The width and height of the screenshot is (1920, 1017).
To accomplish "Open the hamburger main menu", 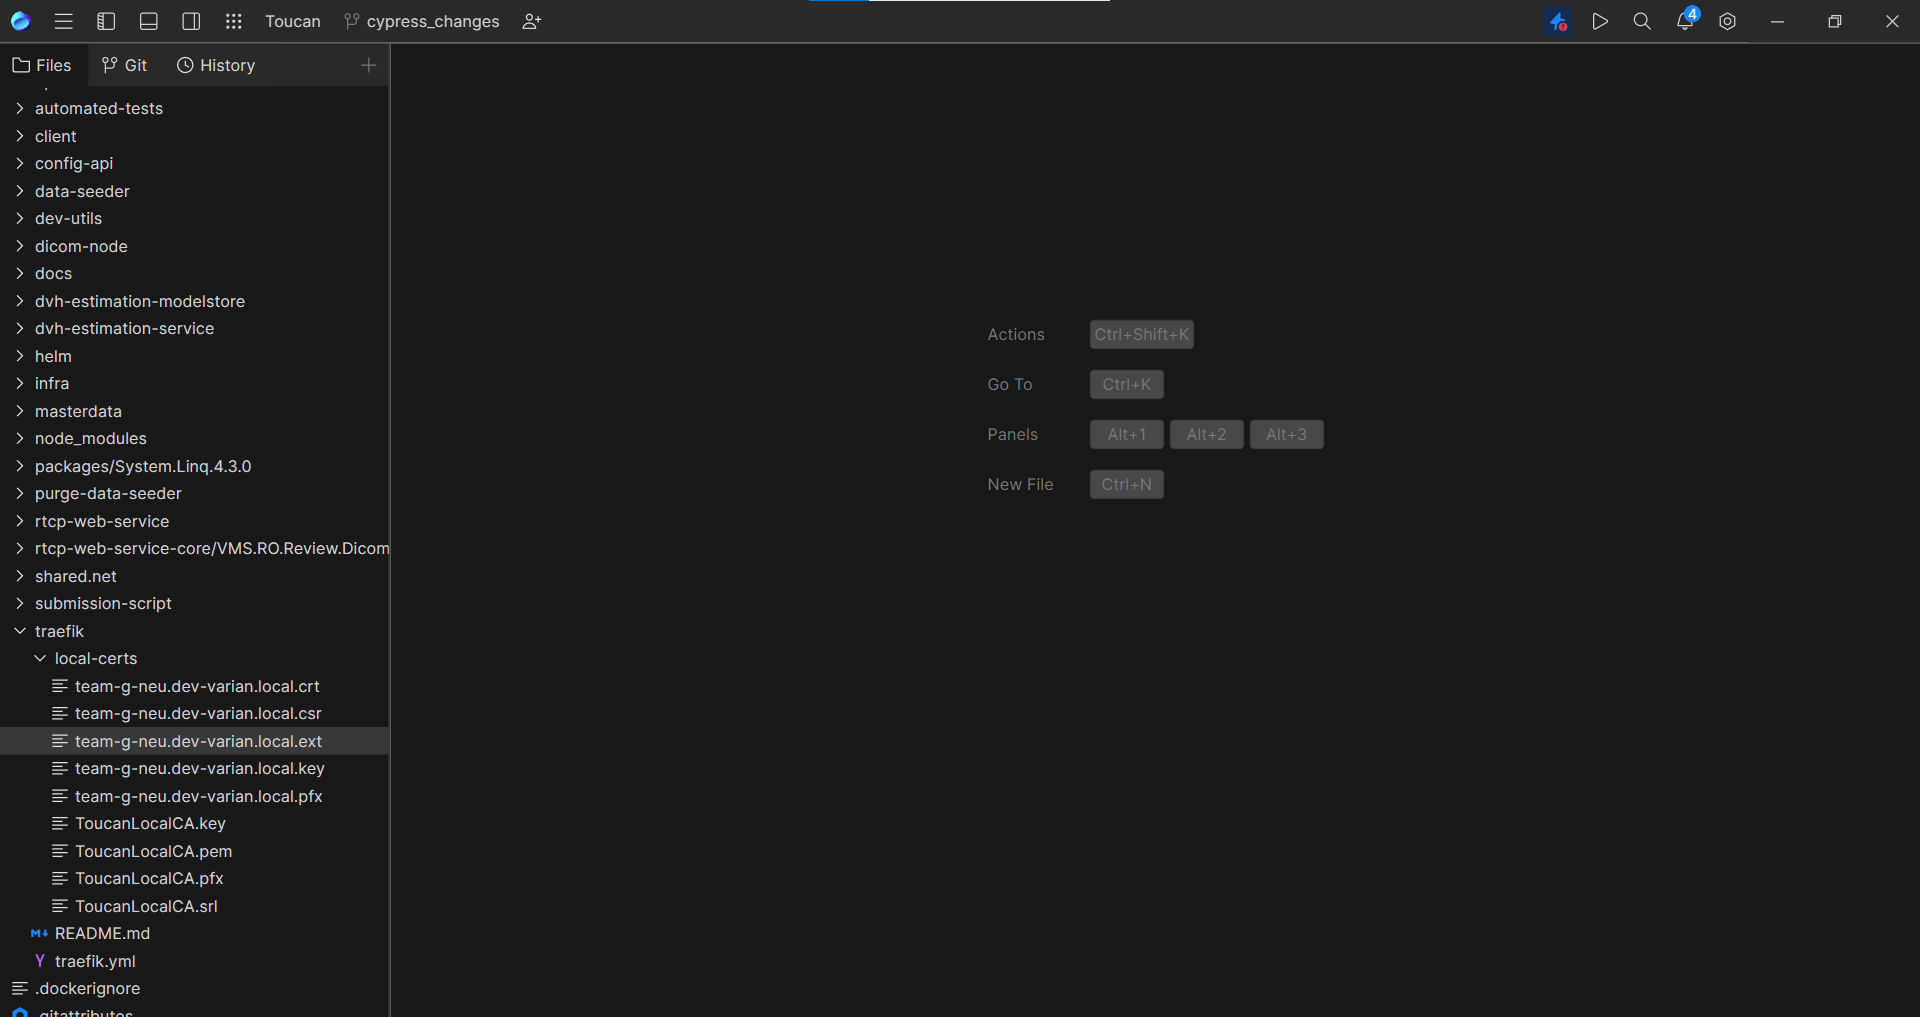I will pos(63,21).
